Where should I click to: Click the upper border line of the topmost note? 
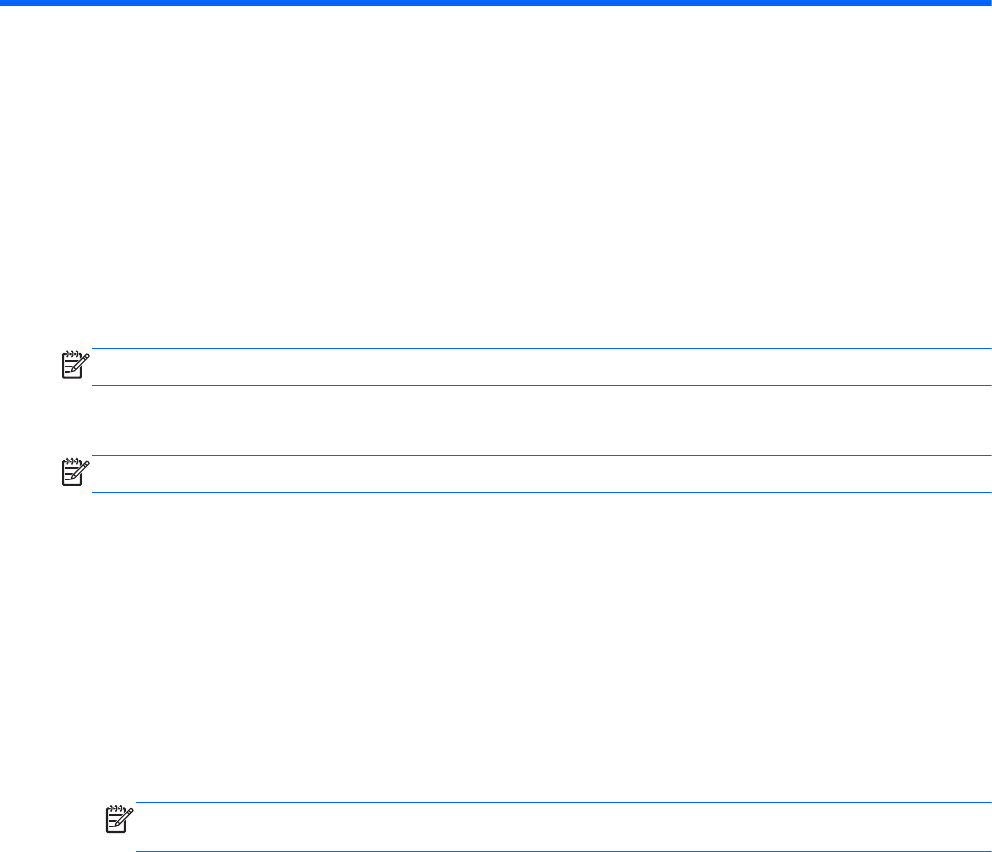coord(540,349)
